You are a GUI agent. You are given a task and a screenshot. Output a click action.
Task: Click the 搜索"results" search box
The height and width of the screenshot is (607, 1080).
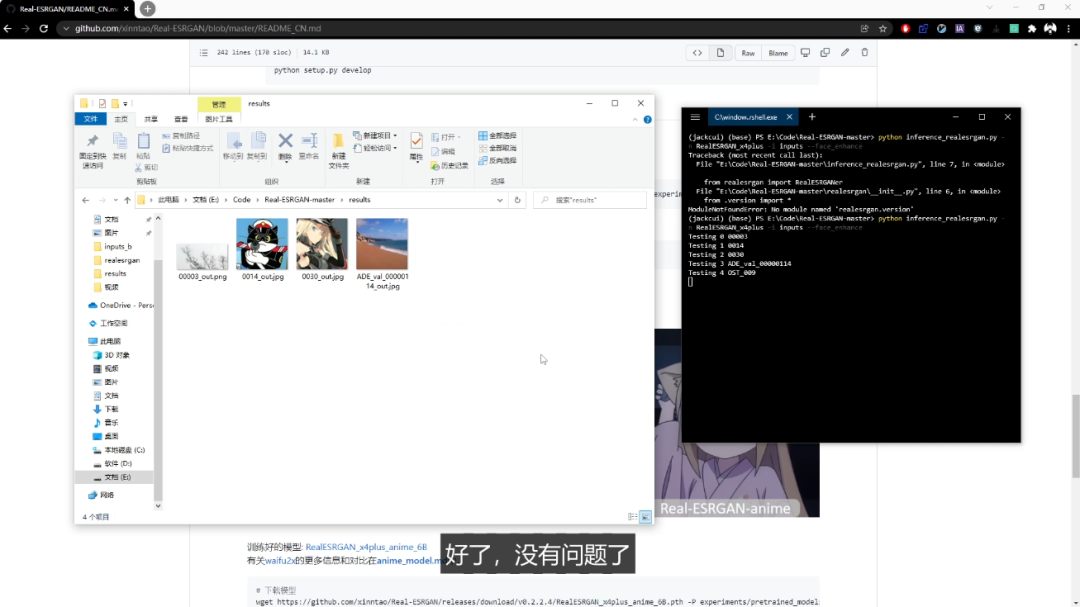point(590,200)
